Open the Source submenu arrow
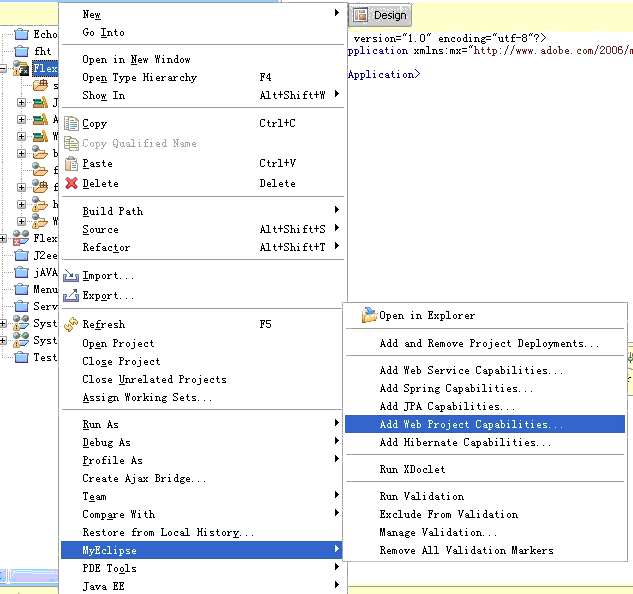633x594 pixels. (337, 228)
